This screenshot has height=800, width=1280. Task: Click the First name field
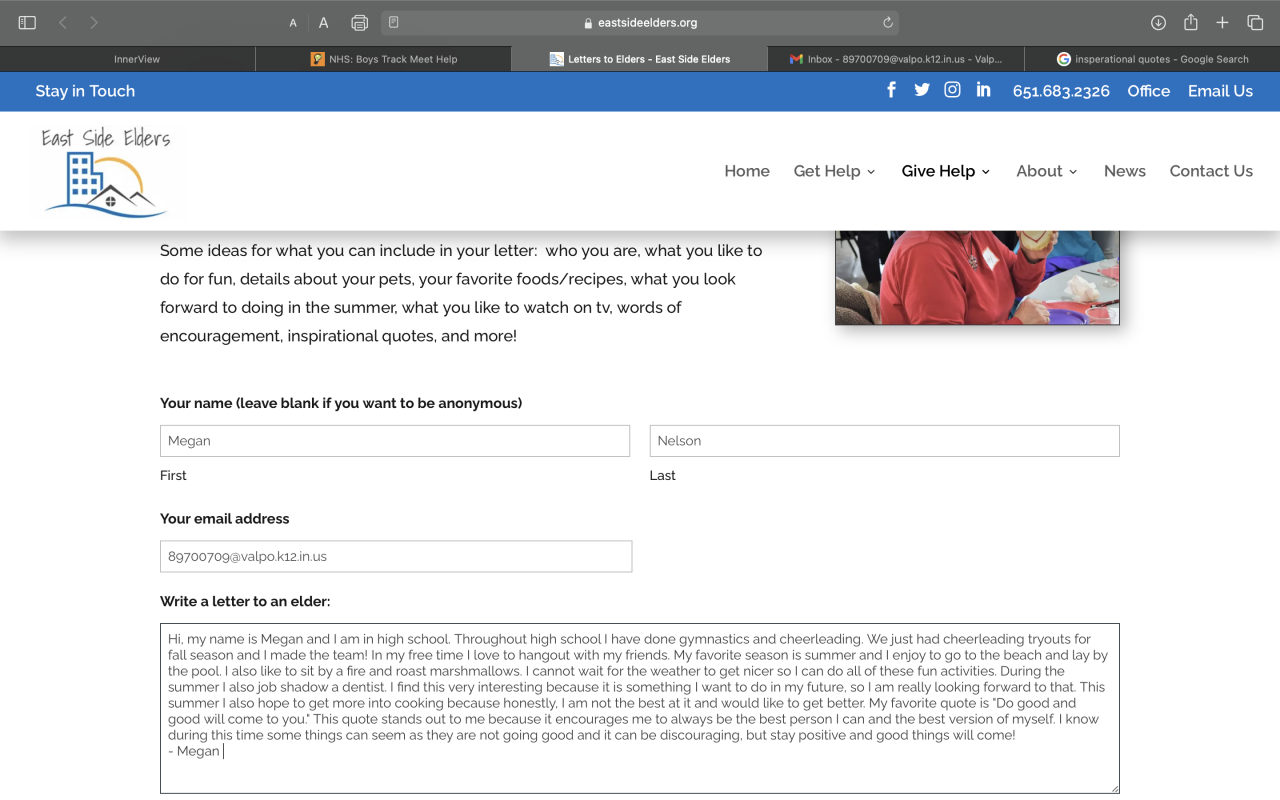(x=395, y=441)
